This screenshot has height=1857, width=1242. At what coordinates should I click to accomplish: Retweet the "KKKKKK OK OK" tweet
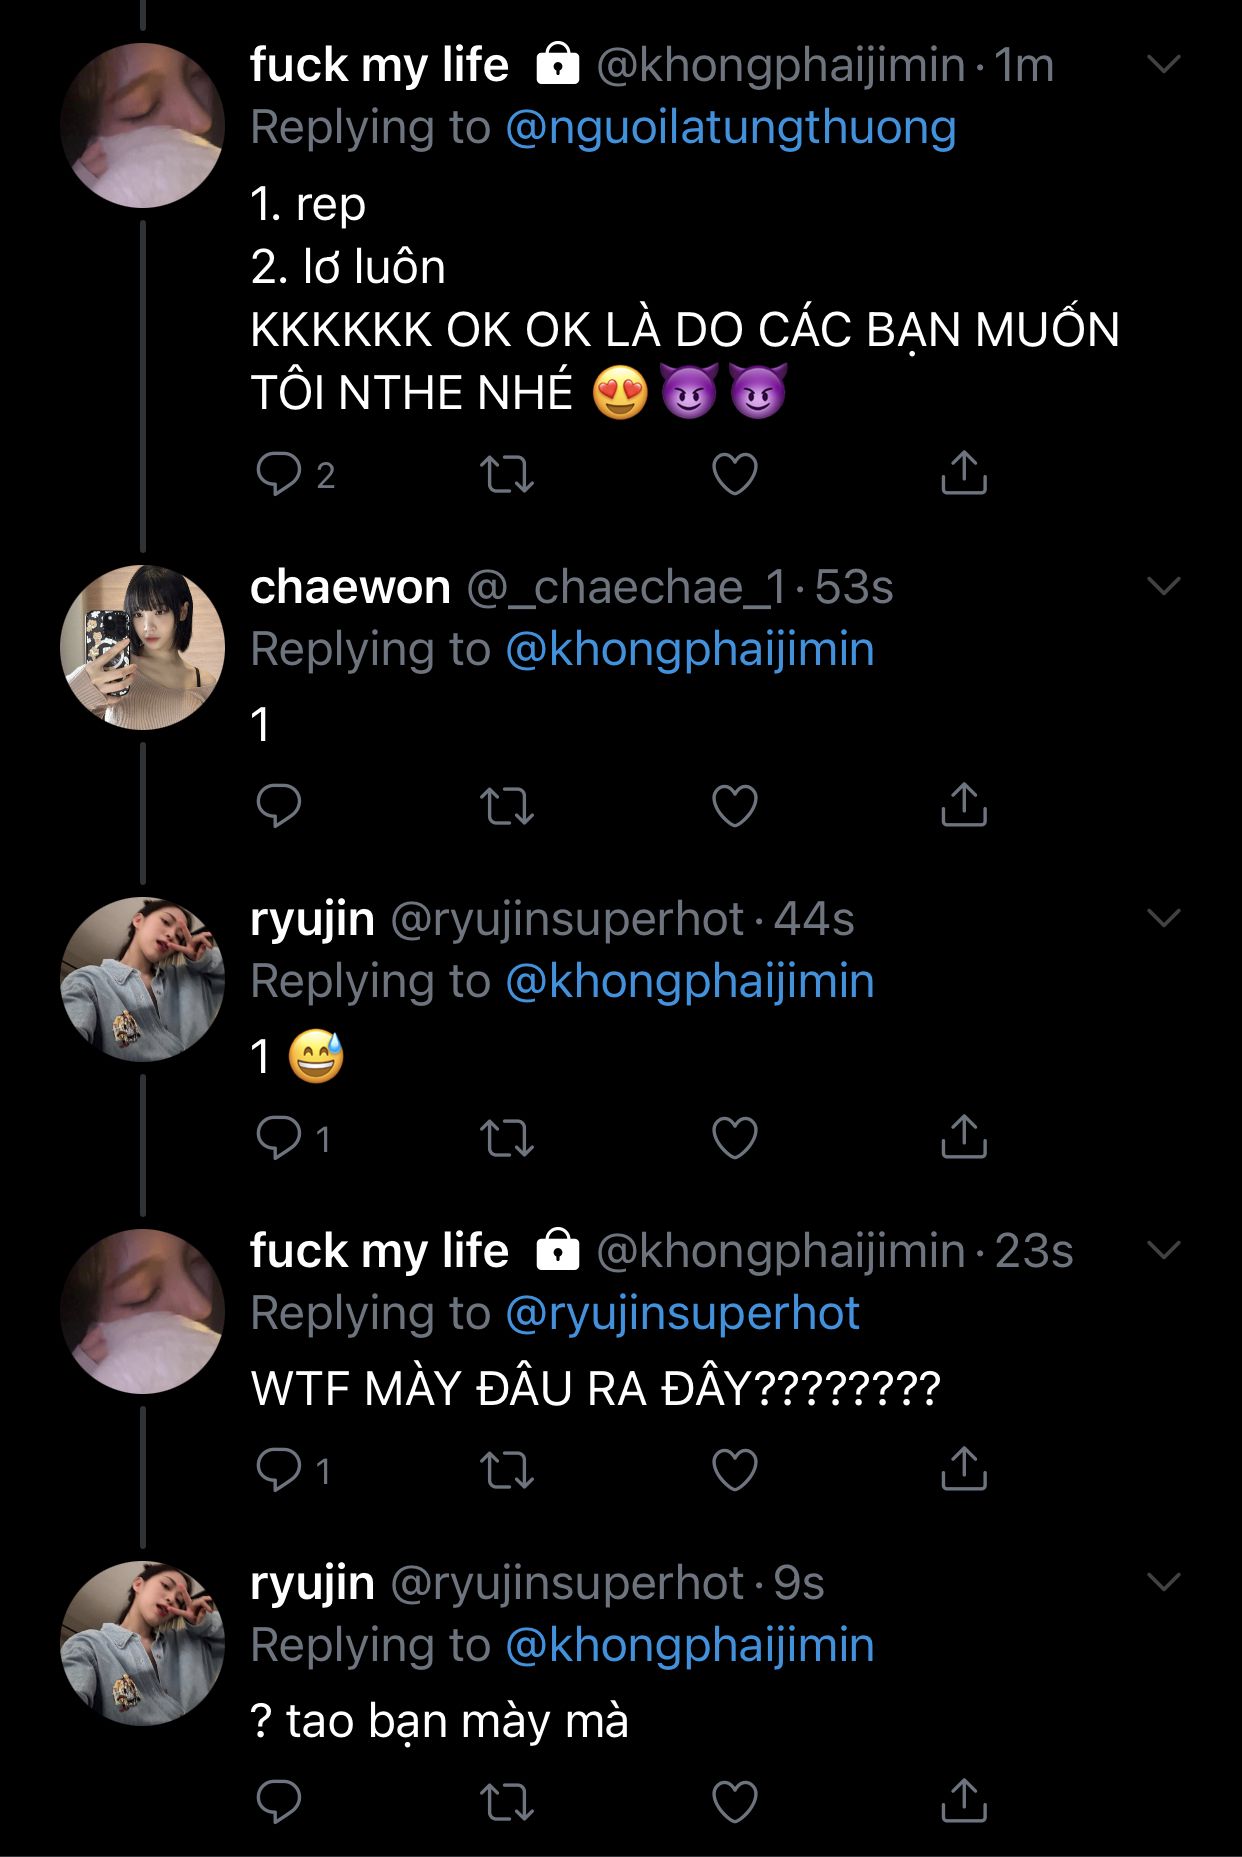tap(507, 475)
